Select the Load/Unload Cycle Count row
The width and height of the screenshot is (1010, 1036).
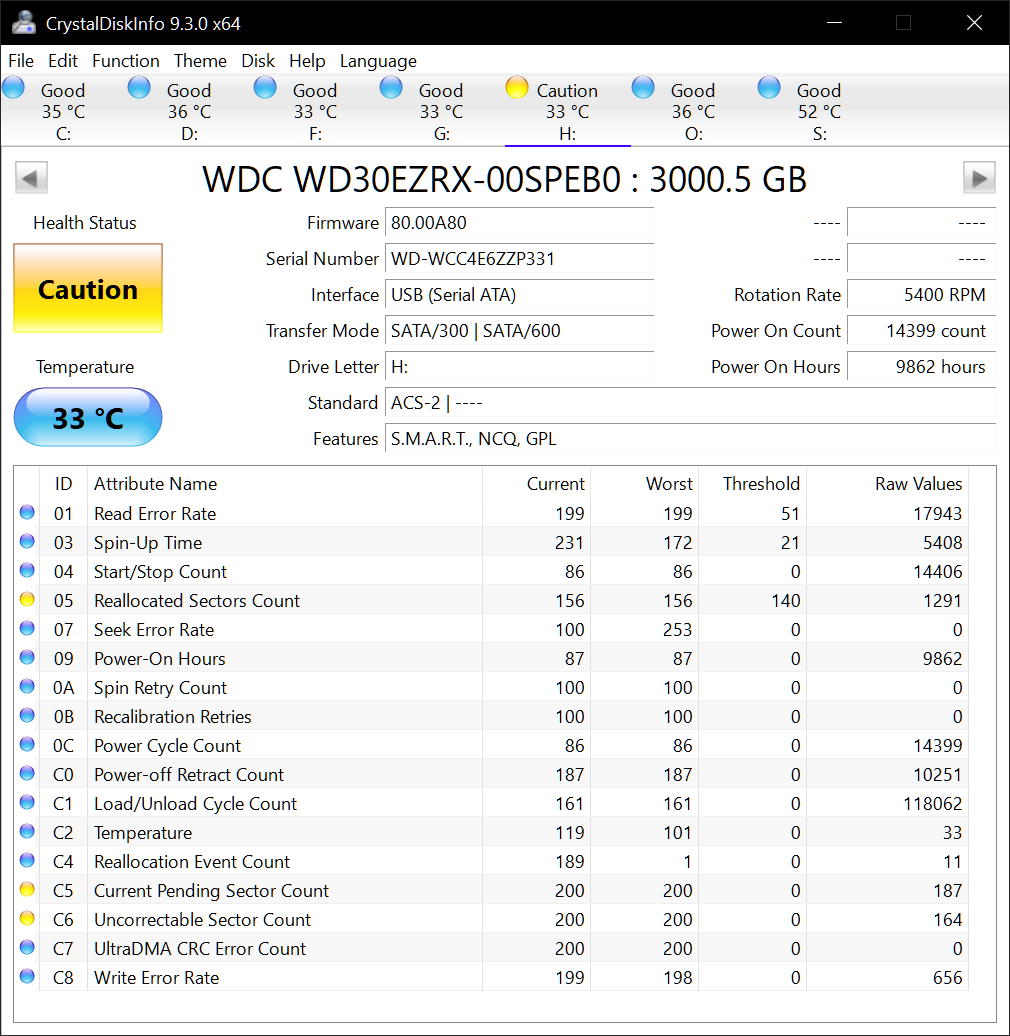click(x=491, y=803)
